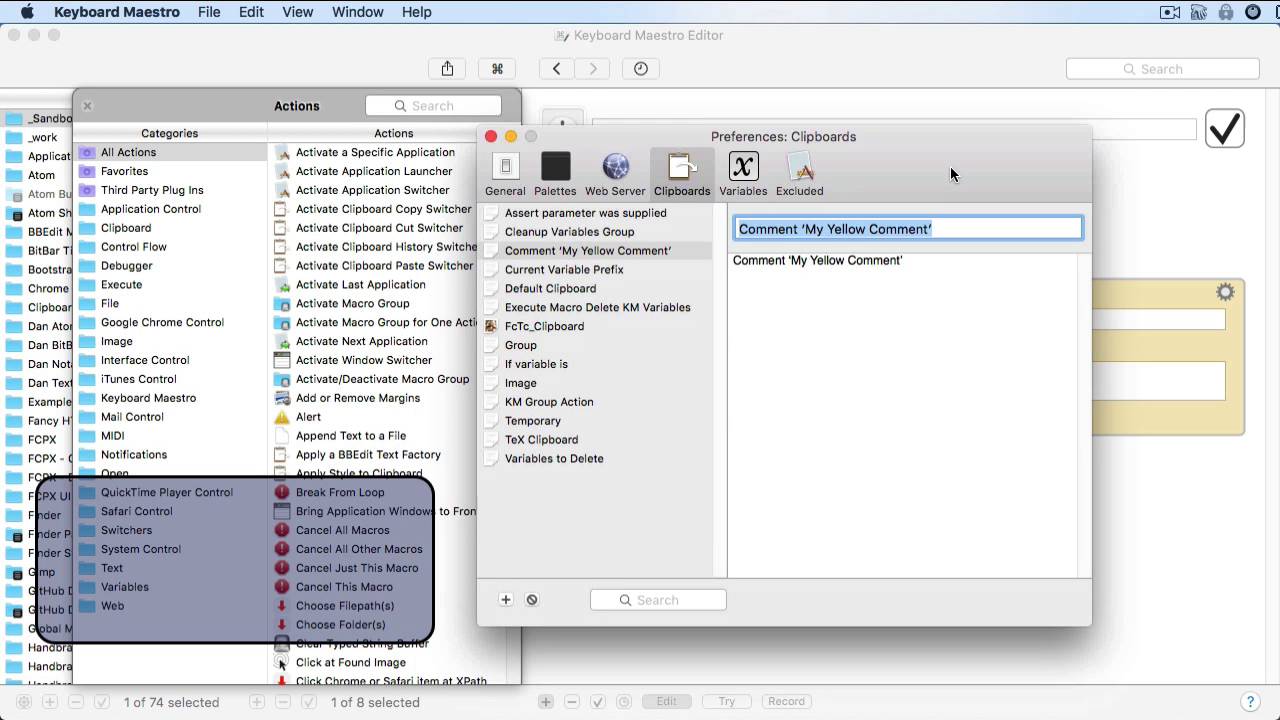Click the Record button in the bottom bar
This screenshot has height=720, width=1280.
pyautogui.click(x=786, y=702)
